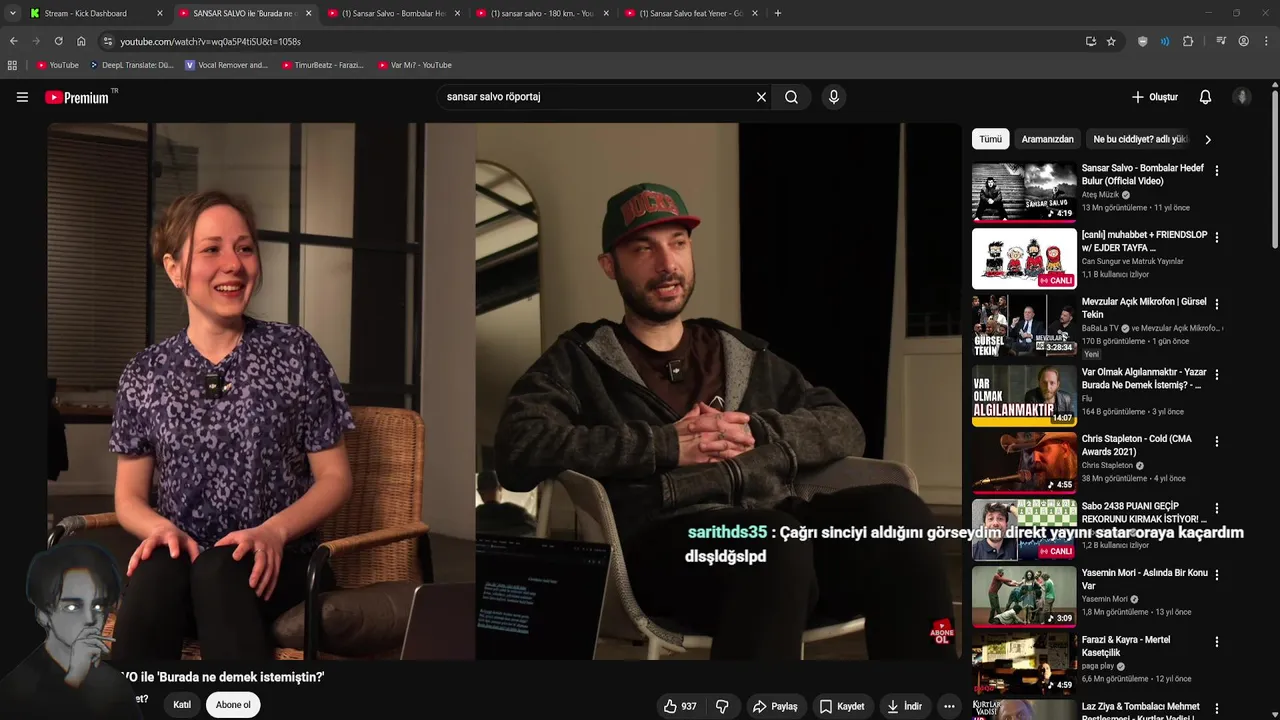1280x720 pixels.
Task: Open the browser three-dot menu
Action: click(x=1267, y=41)
